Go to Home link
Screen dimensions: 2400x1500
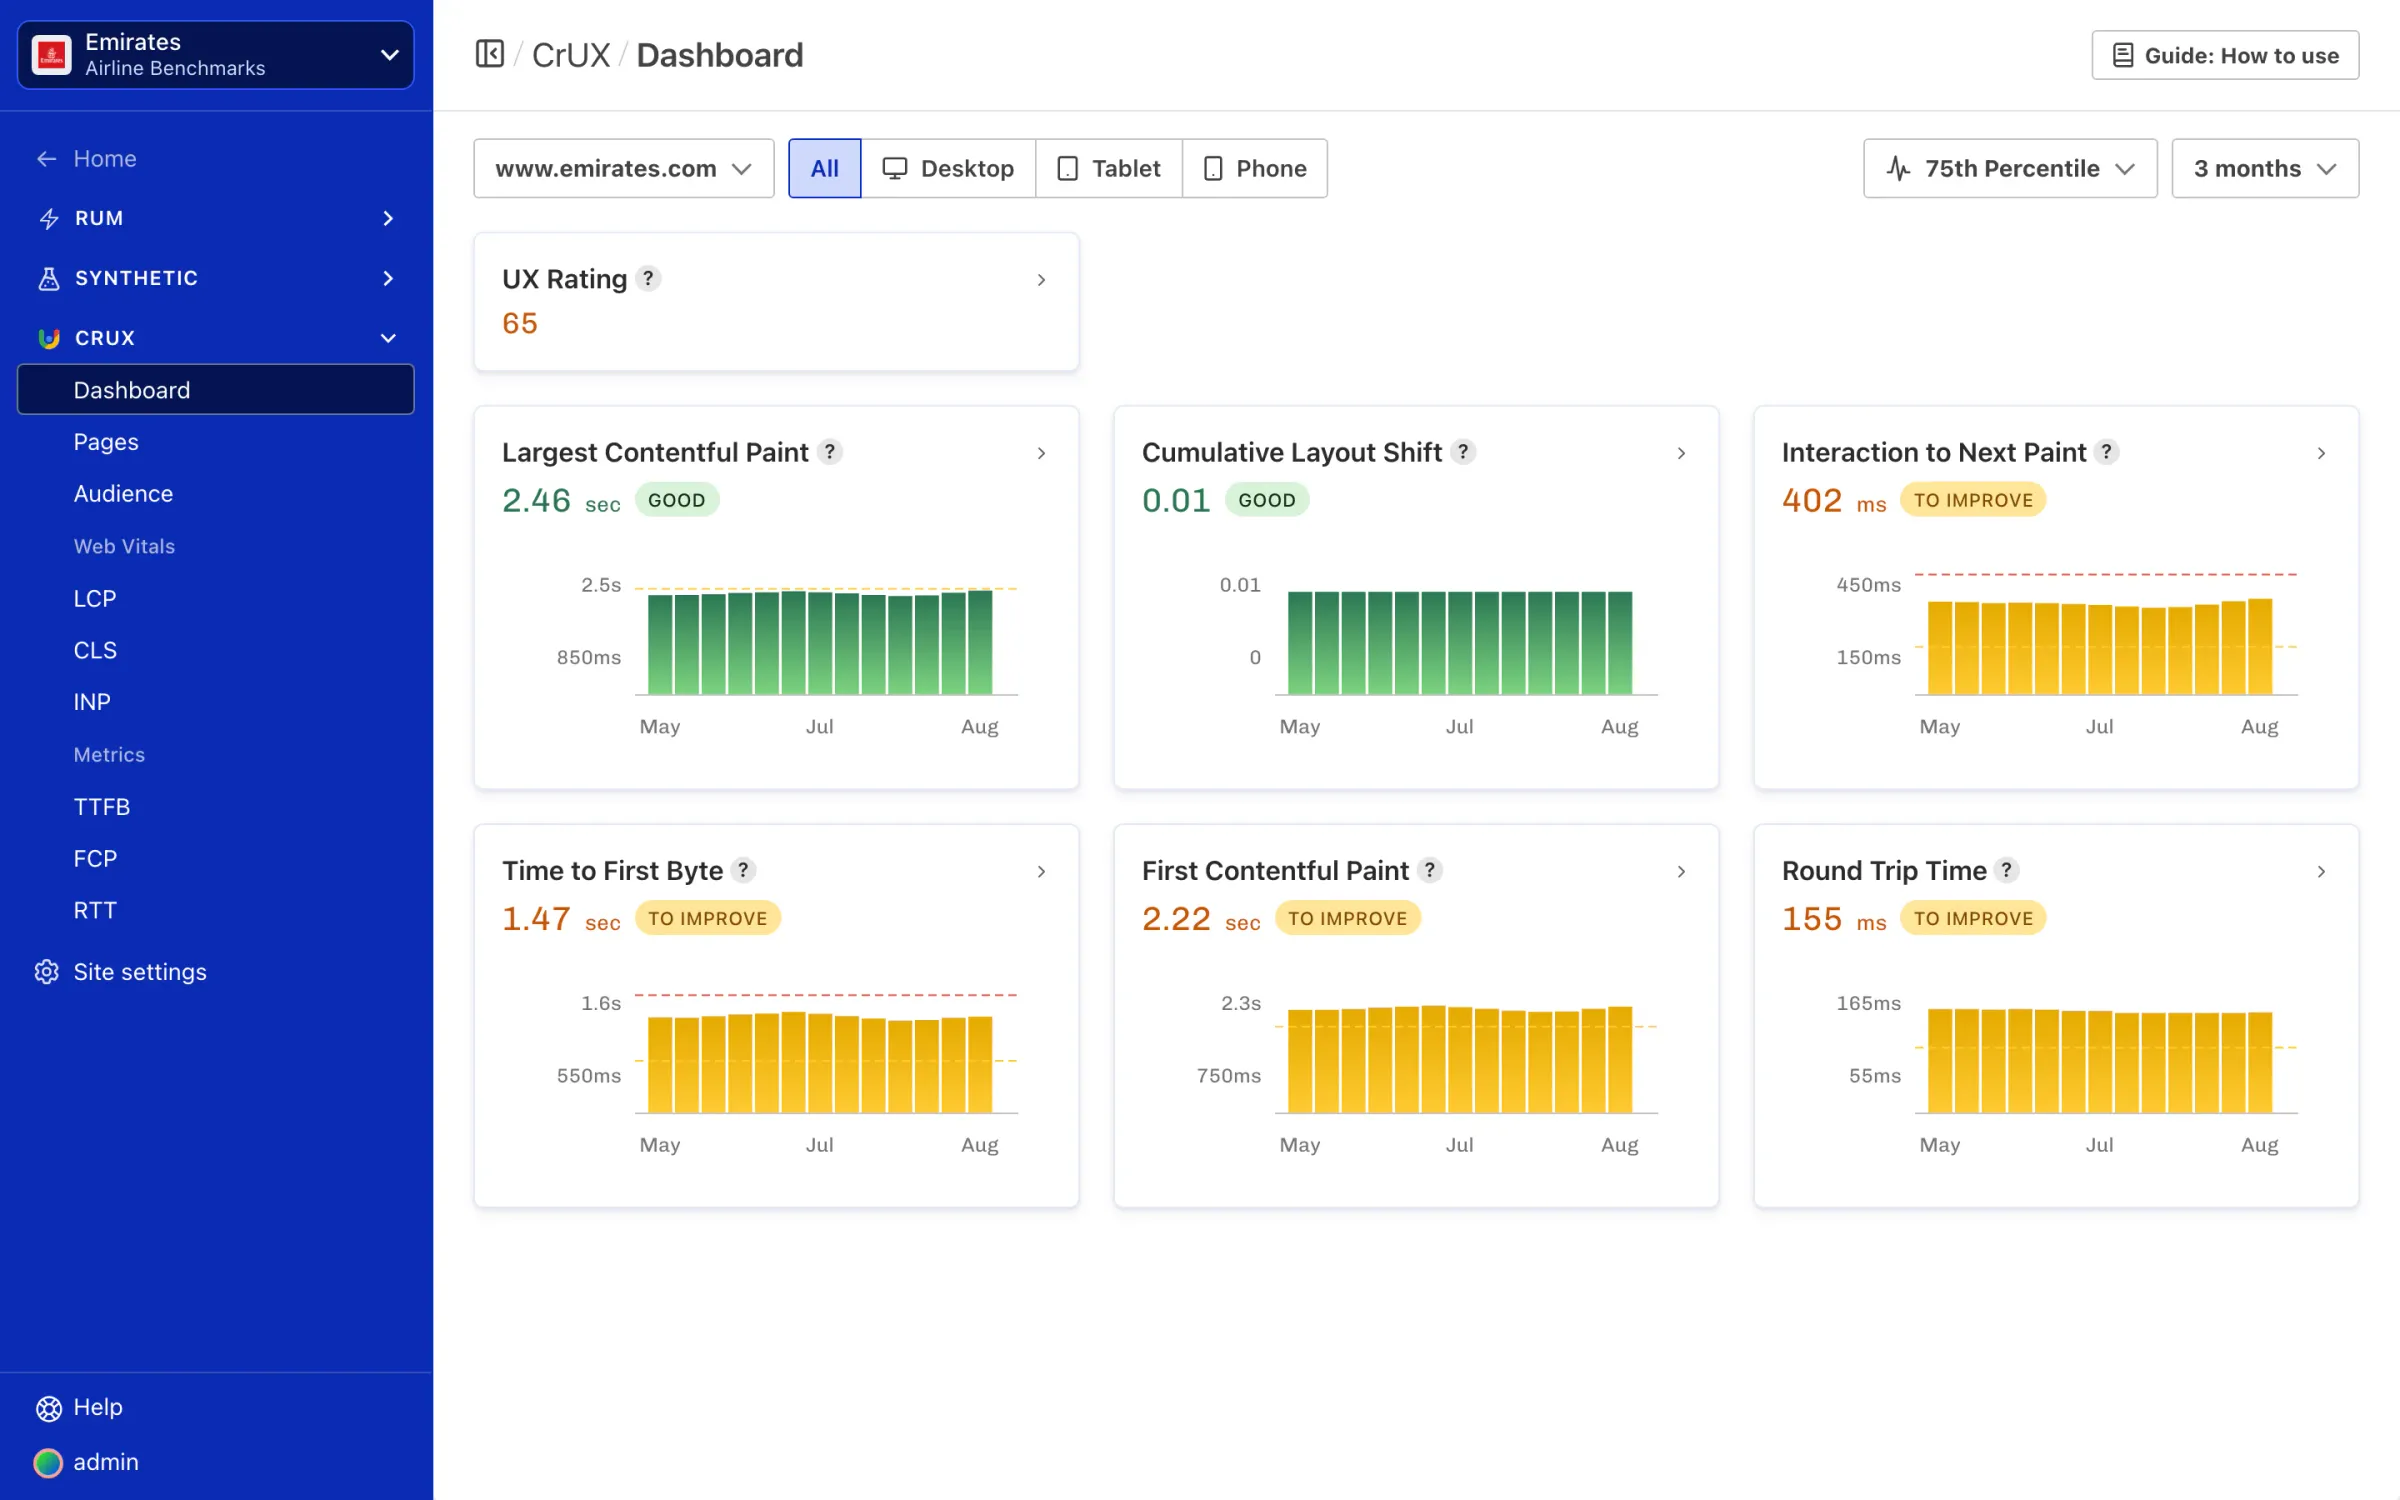click(x=105, y=159)
